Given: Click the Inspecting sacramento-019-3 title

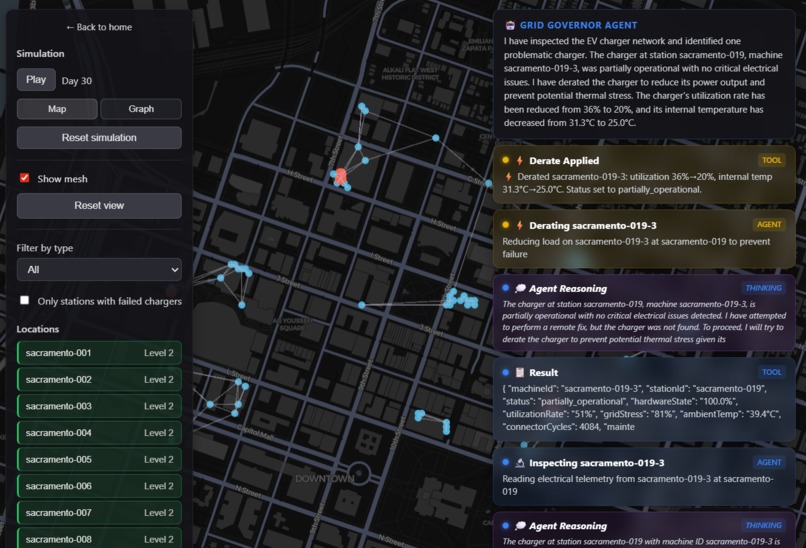Looking at the screenshot, I should point(597,463).
